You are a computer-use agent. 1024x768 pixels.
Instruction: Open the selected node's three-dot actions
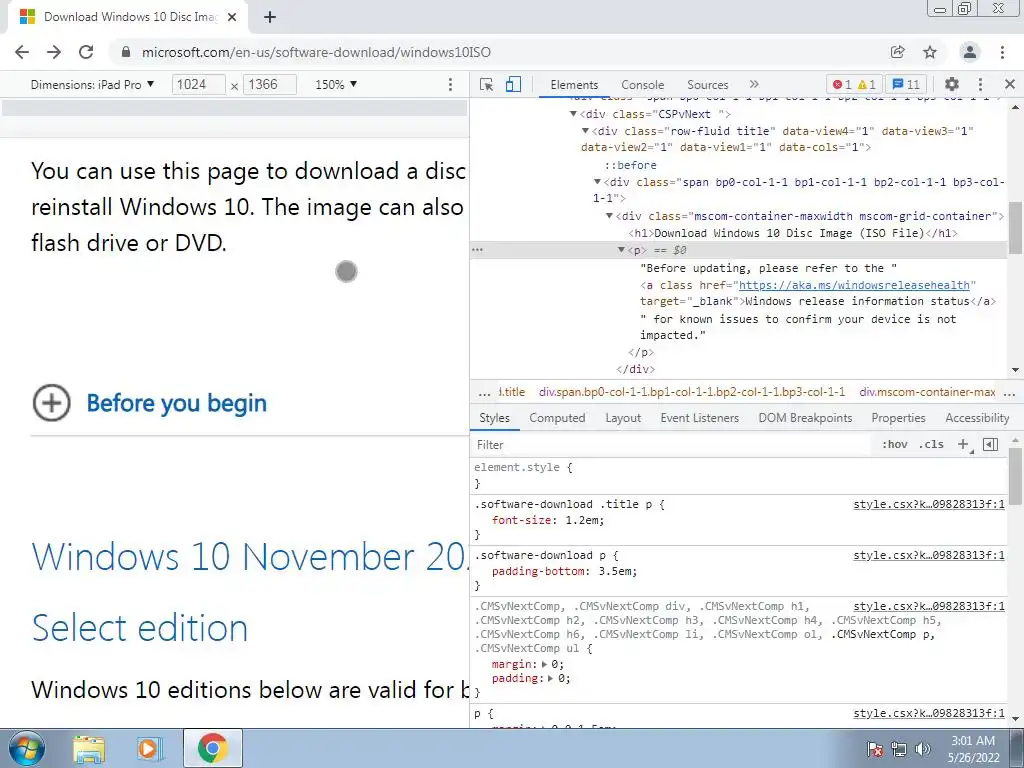[x=477, y=250]
